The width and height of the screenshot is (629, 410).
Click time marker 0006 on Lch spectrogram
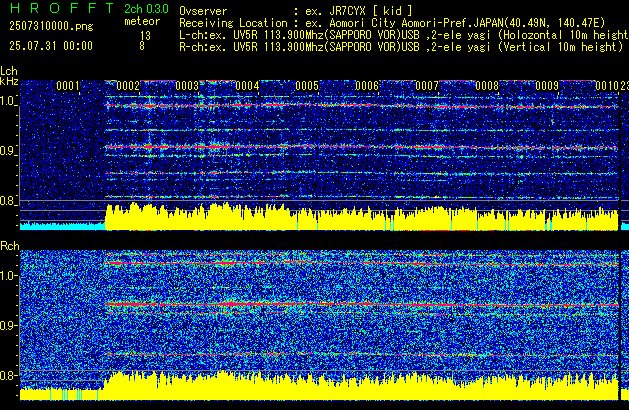coord(367,86)
